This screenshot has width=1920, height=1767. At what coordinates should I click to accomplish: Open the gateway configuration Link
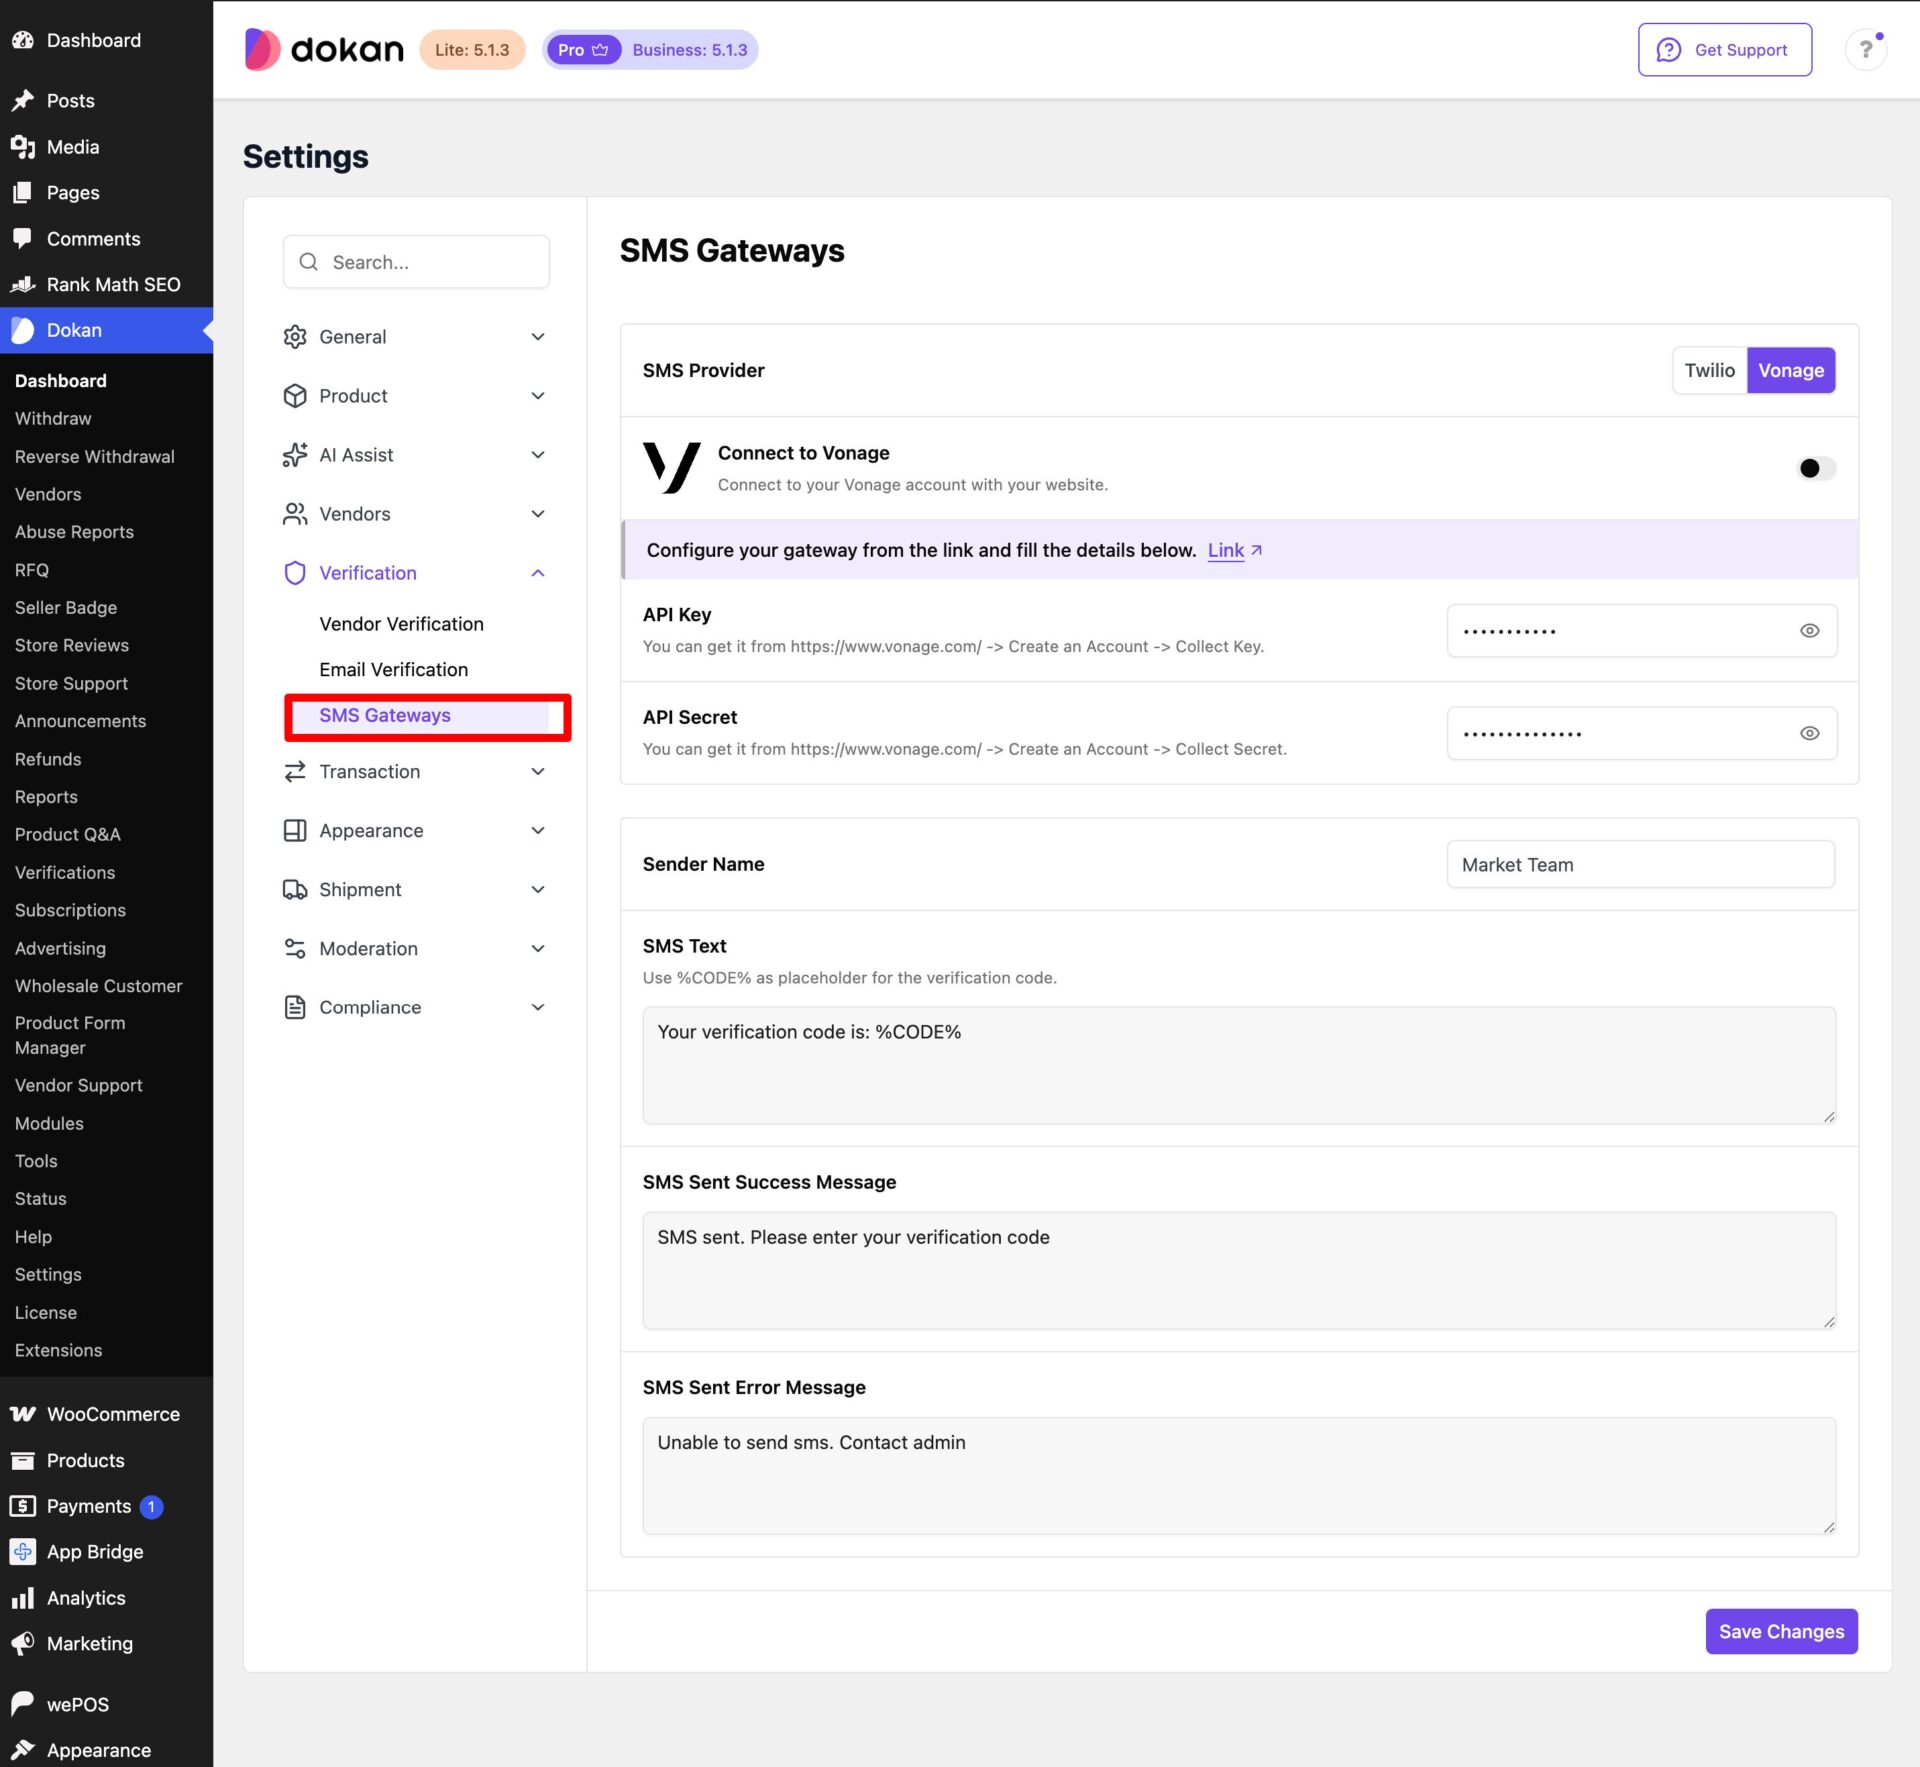1234,550
